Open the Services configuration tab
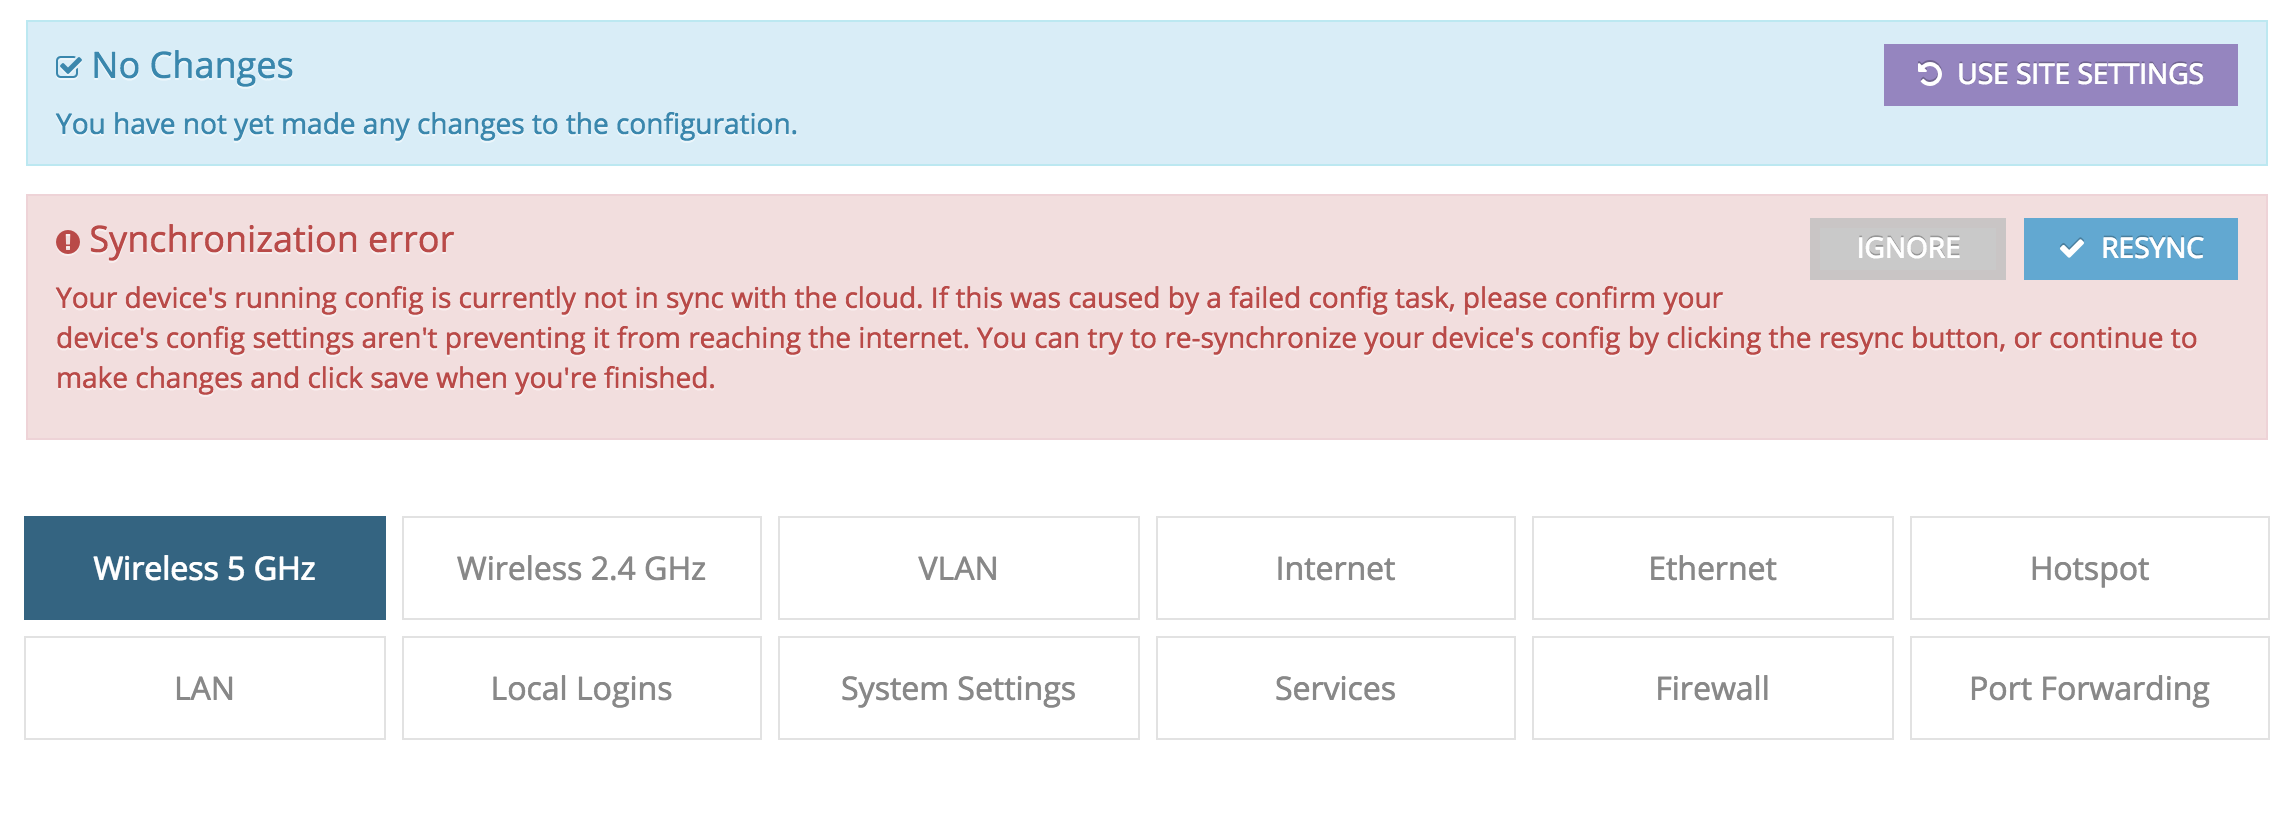This screenshot has height=820, width=2286. [x=1335, y=687]
